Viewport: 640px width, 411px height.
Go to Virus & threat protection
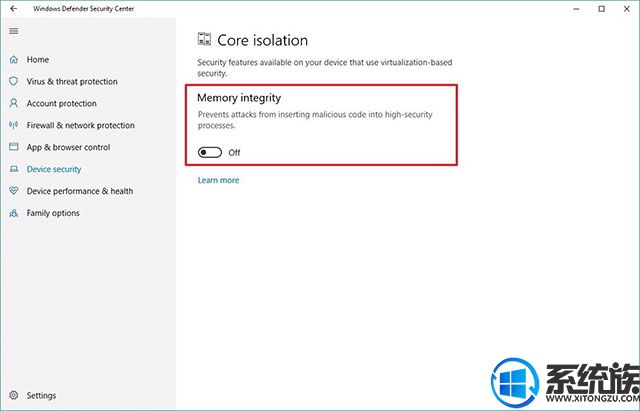[72, 81]
